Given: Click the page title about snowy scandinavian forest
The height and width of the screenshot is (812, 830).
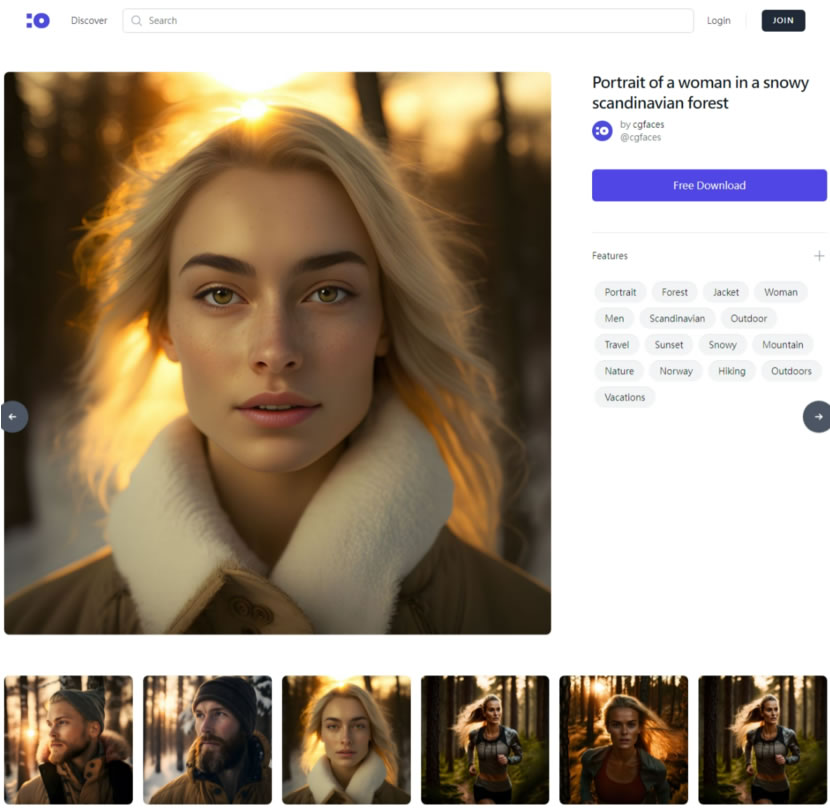Looking at the screenshot, I should pos(700,93).
